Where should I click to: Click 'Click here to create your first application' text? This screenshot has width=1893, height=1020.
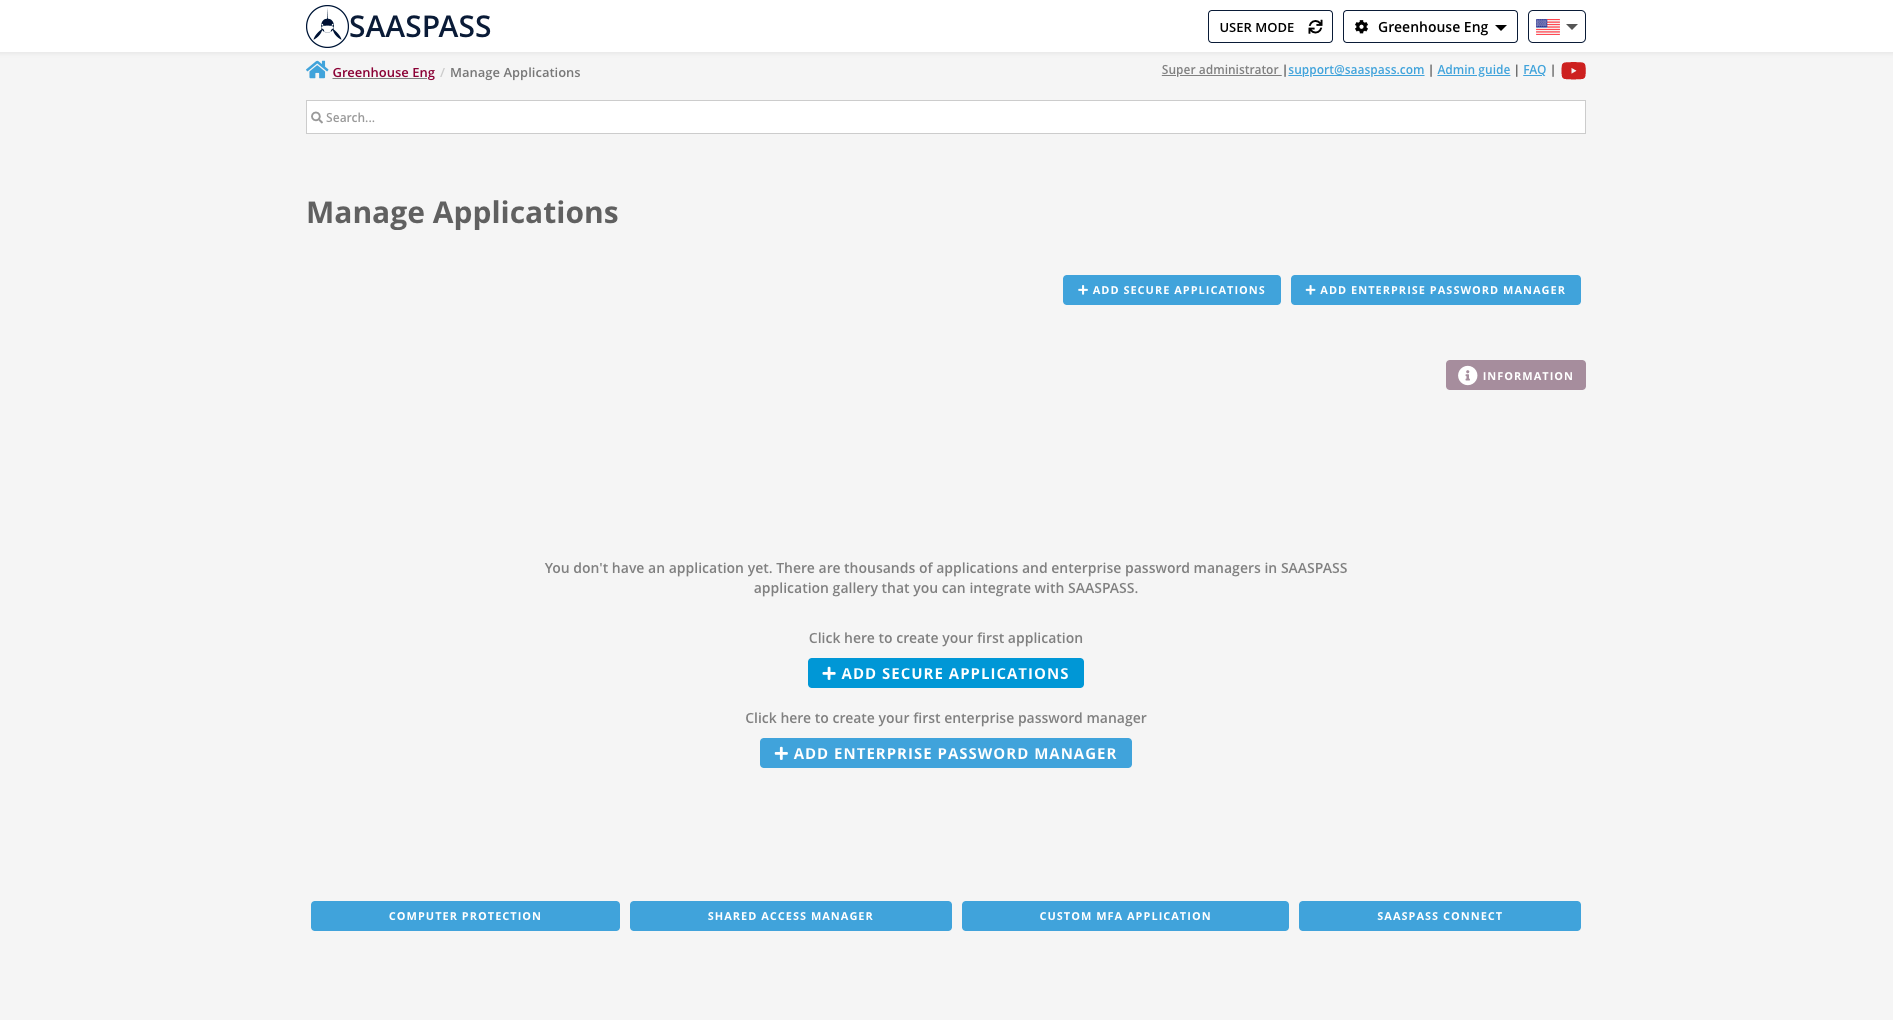(945, 638)
